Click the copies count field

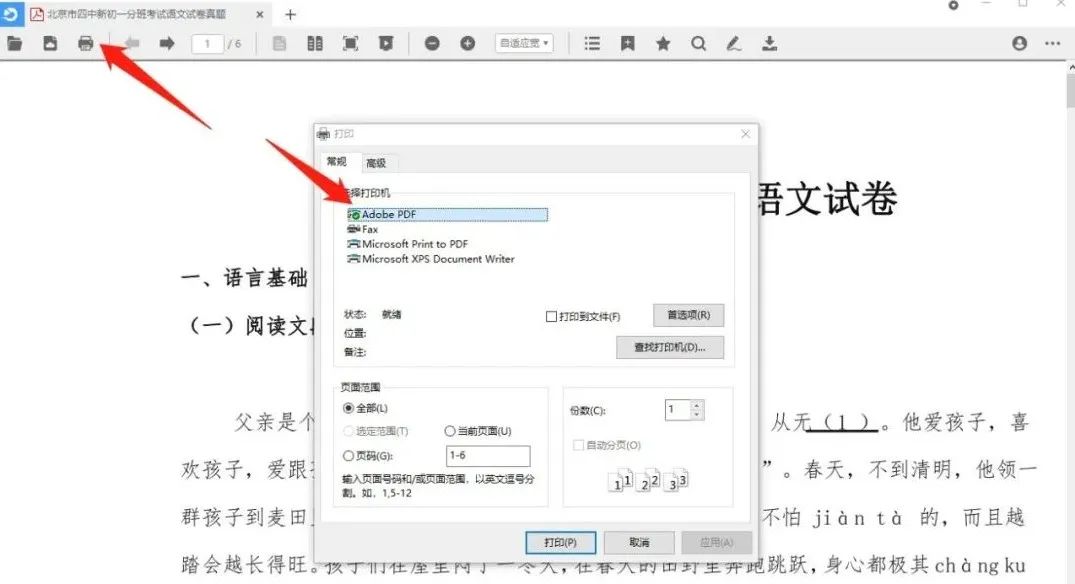click(678, 410)
